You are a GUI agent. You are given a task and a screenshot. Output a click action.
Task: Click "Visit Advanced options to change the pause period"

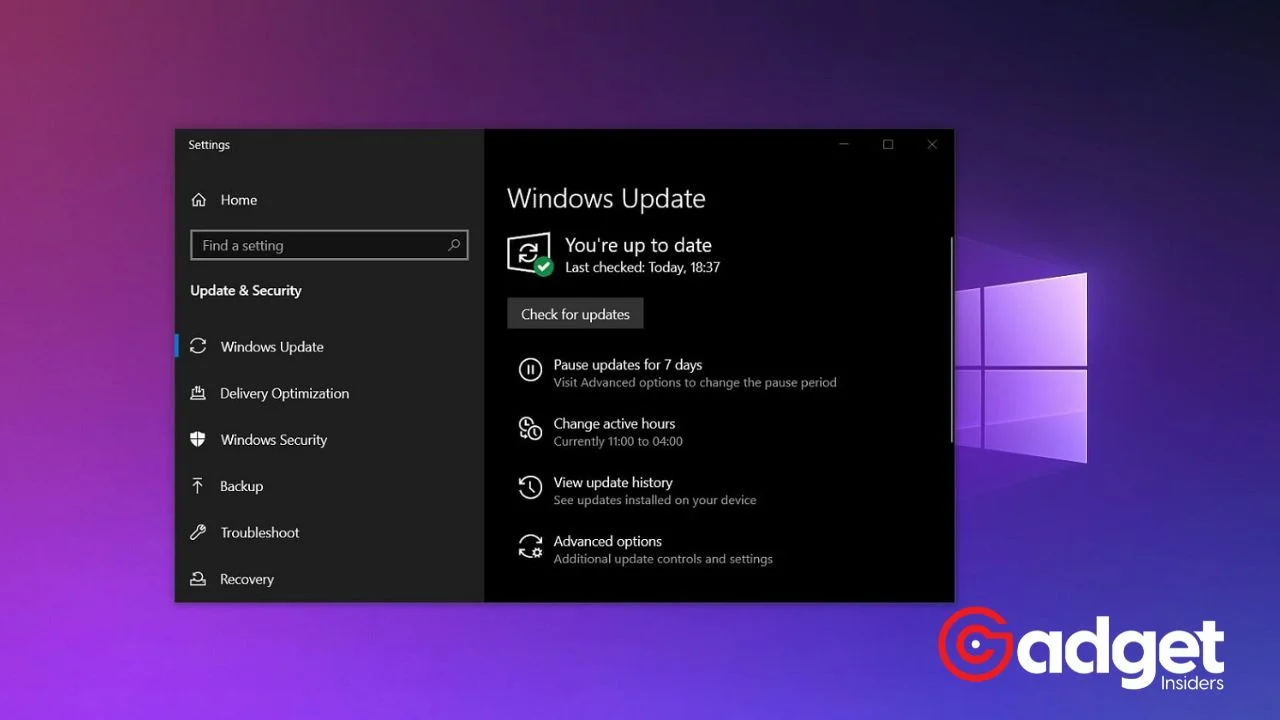click(695, 382)
